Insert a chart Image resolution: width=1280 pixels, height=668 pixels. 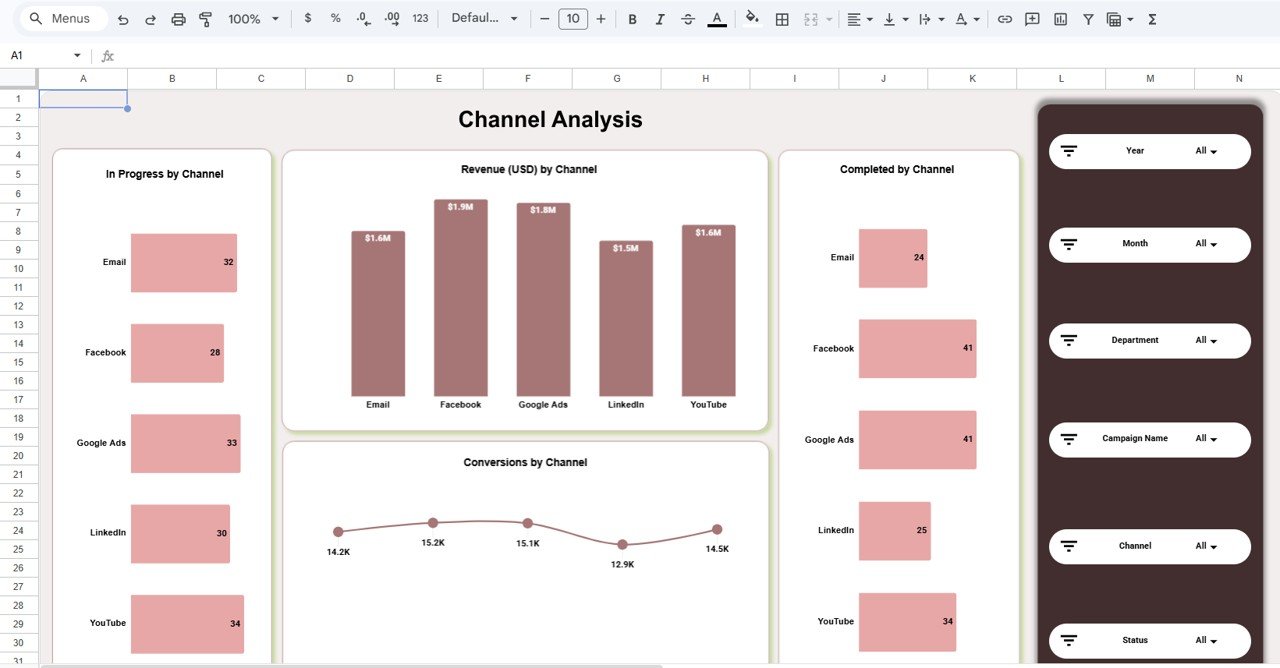click(x=1061, y=18)
